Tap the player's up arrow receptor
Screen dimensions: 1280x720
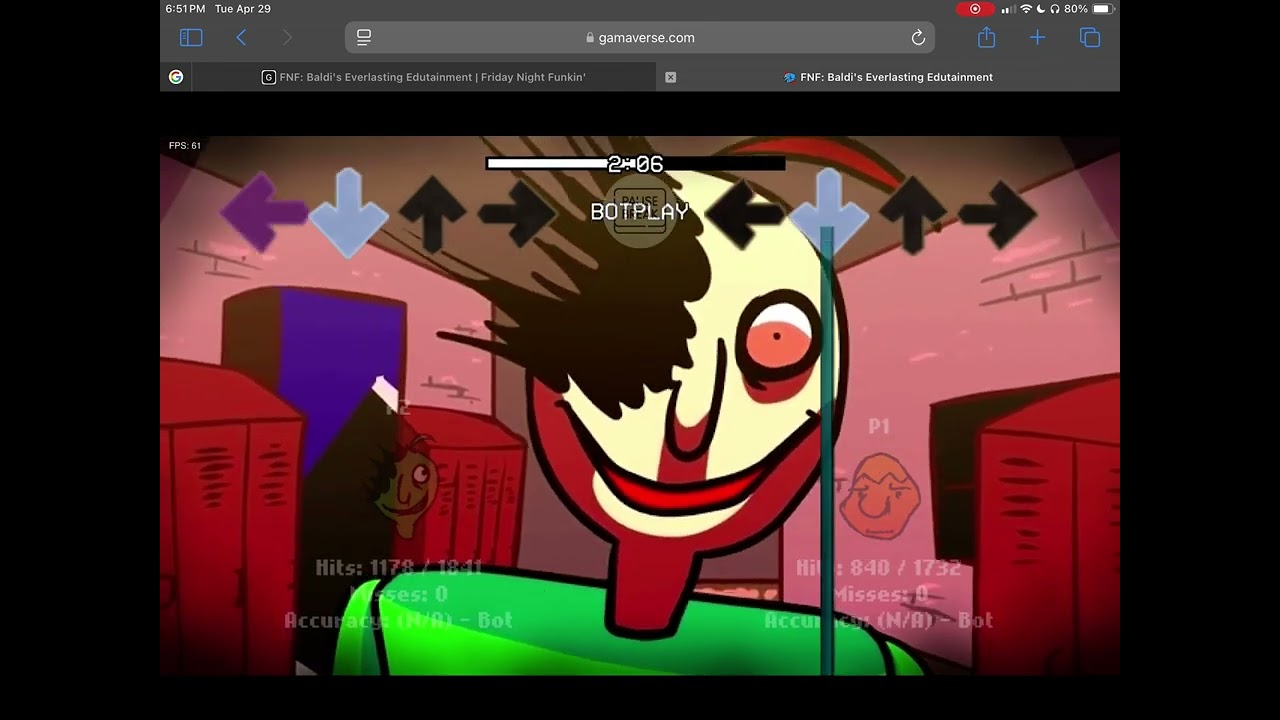(x=913, y=212)
